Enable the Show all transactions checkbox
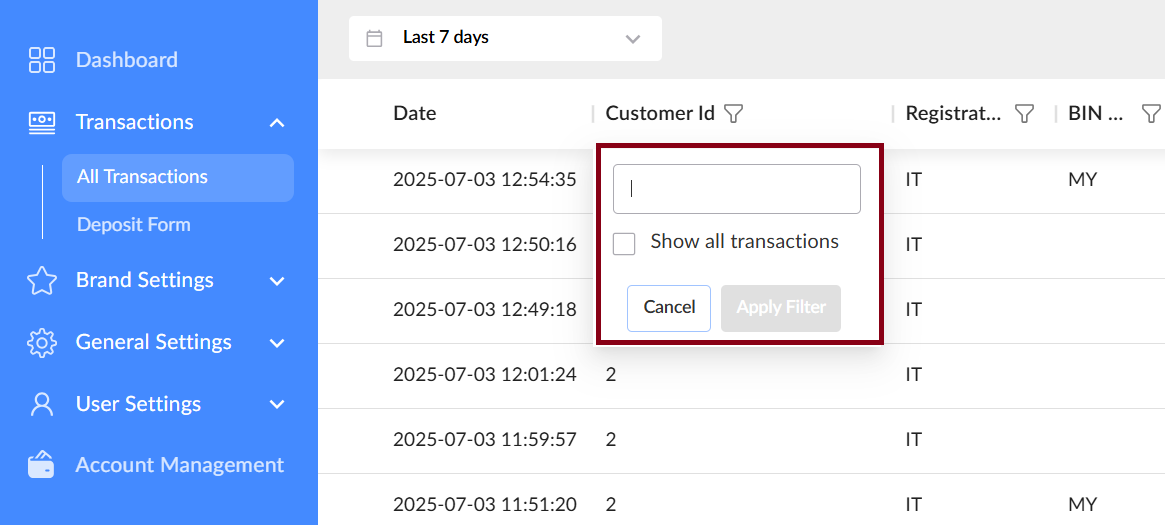The image size is (1165, 525). [624, 244]
